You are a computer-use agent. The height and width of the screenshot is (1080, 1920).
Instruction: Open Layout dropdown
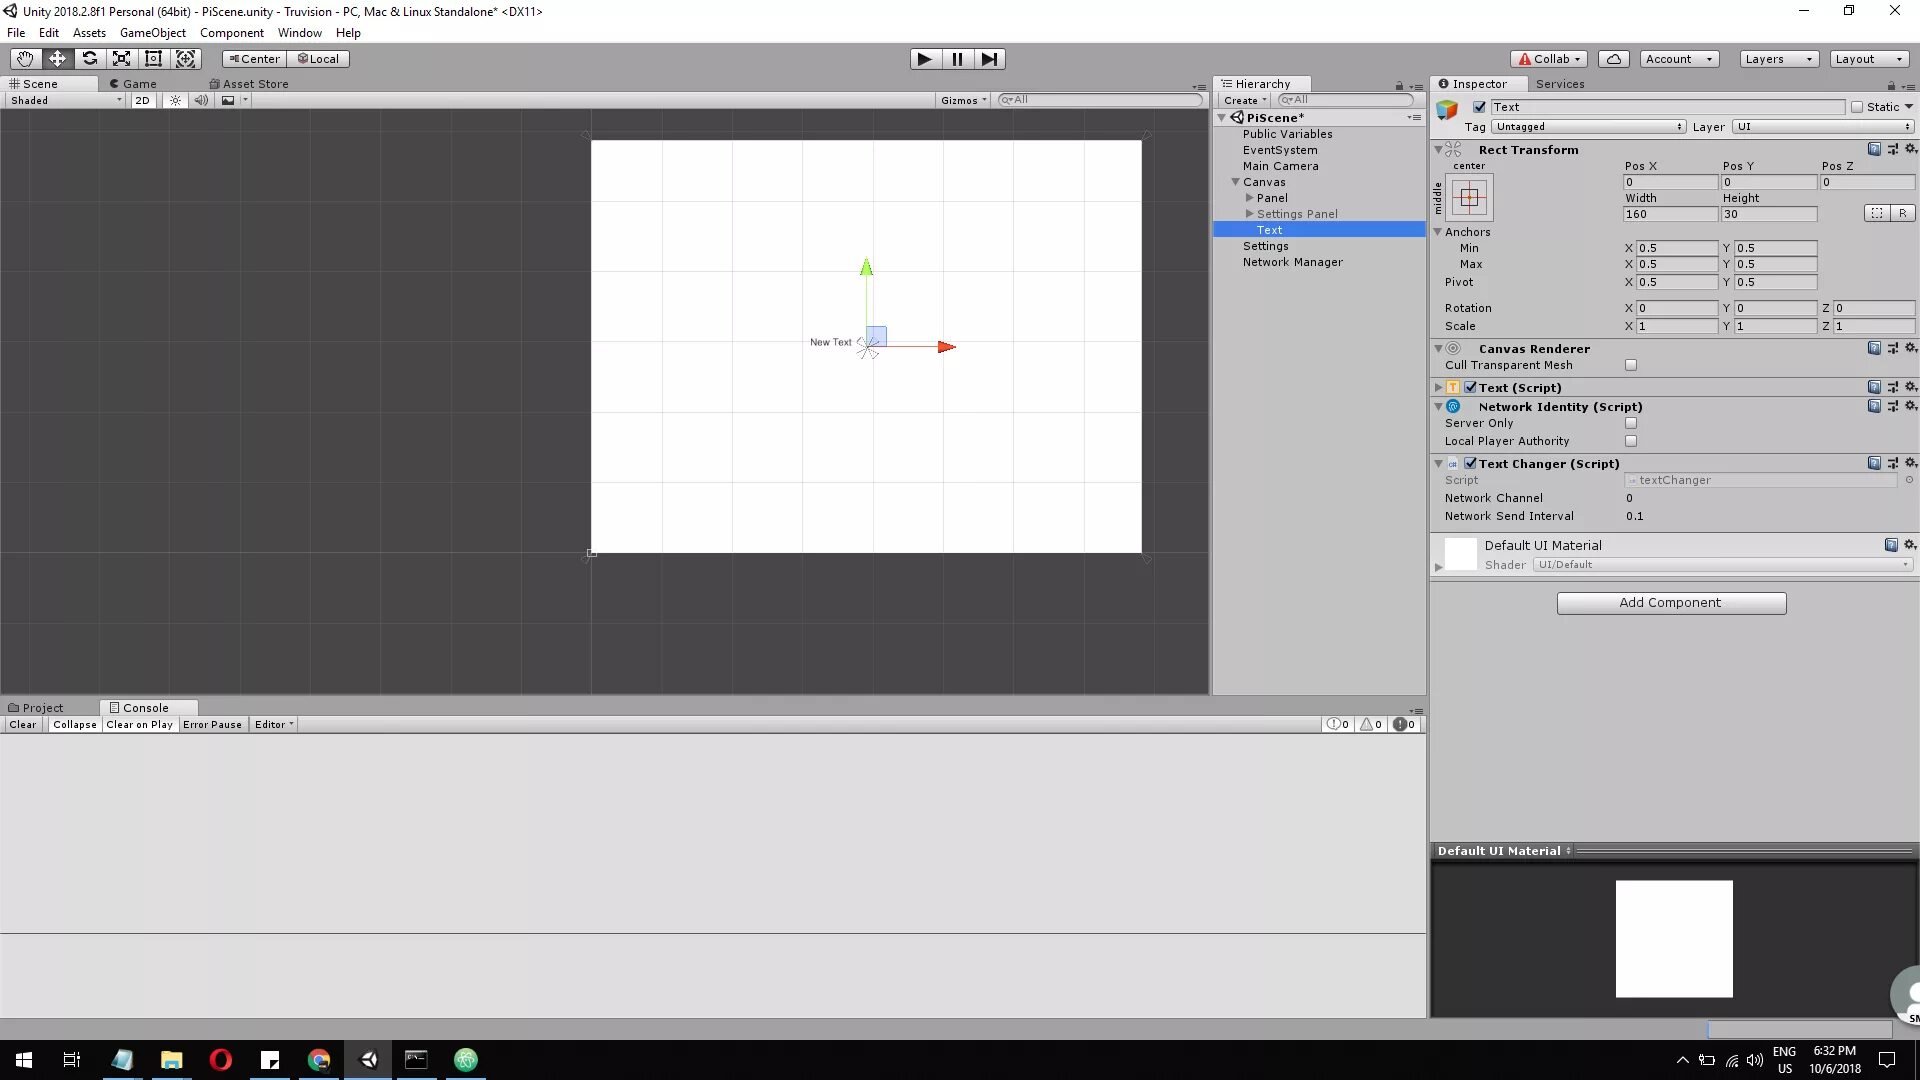pyautogui.click(x=1869, y=59)
